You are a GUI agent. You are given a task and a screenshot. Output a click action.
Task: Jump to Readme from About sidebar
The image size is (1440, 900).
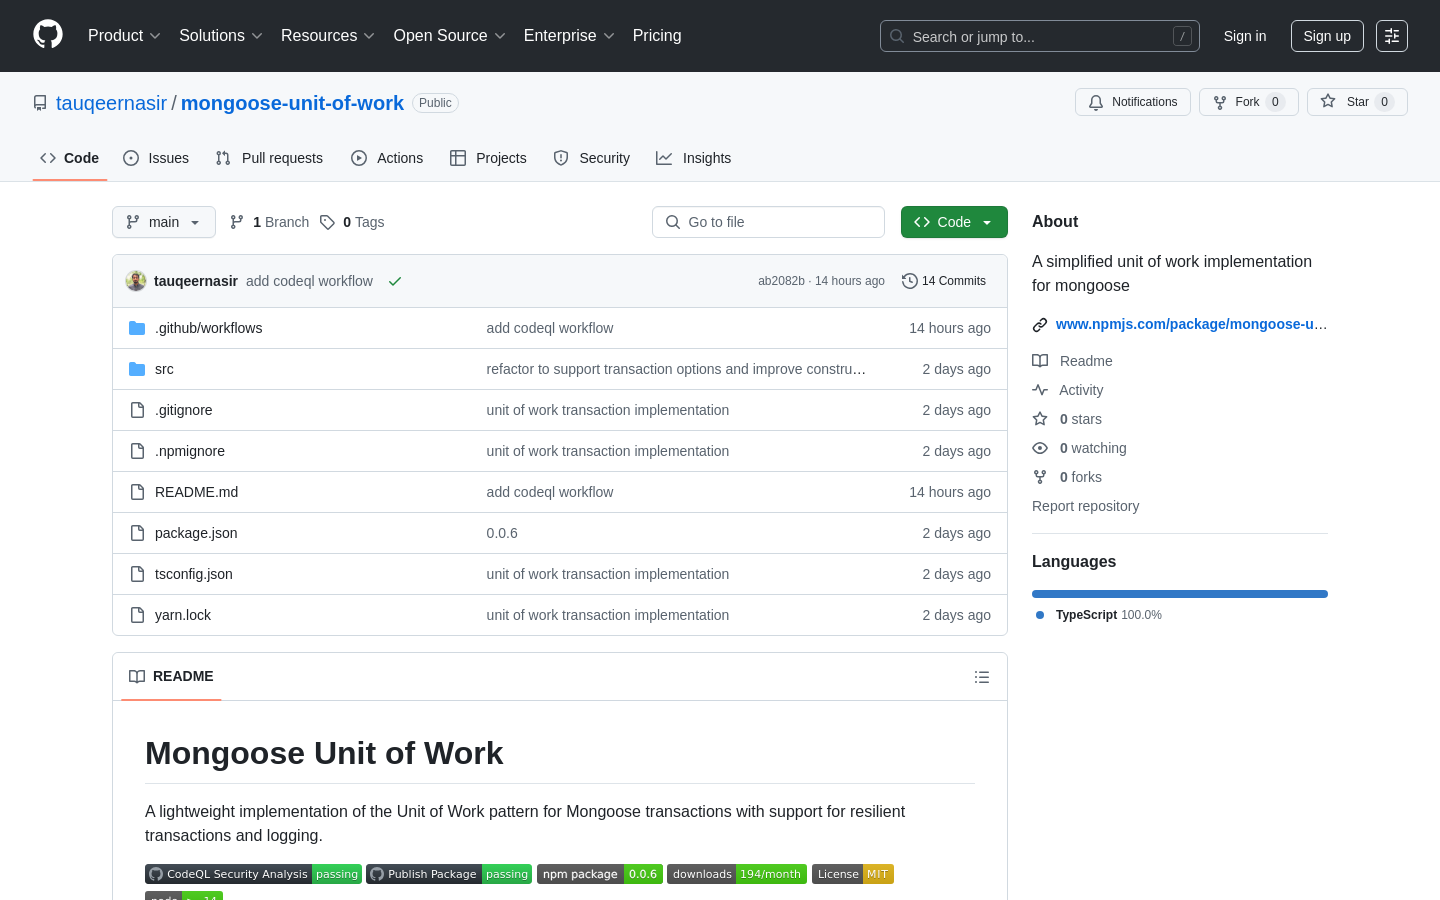coord(1073,361)
